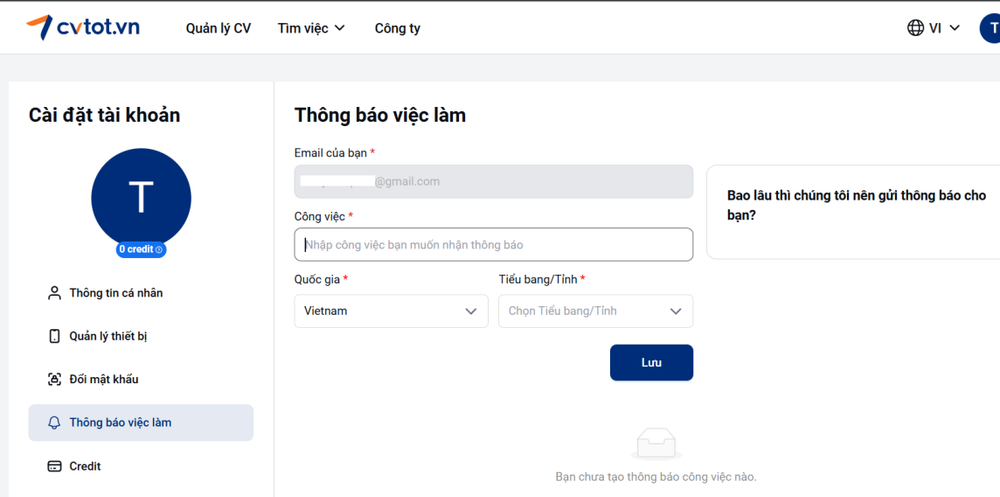The height and width of the screenshot is (497, 1000).
Task: Expand the Tìm việc dropdown menu
Action: [x=311, y=28]
